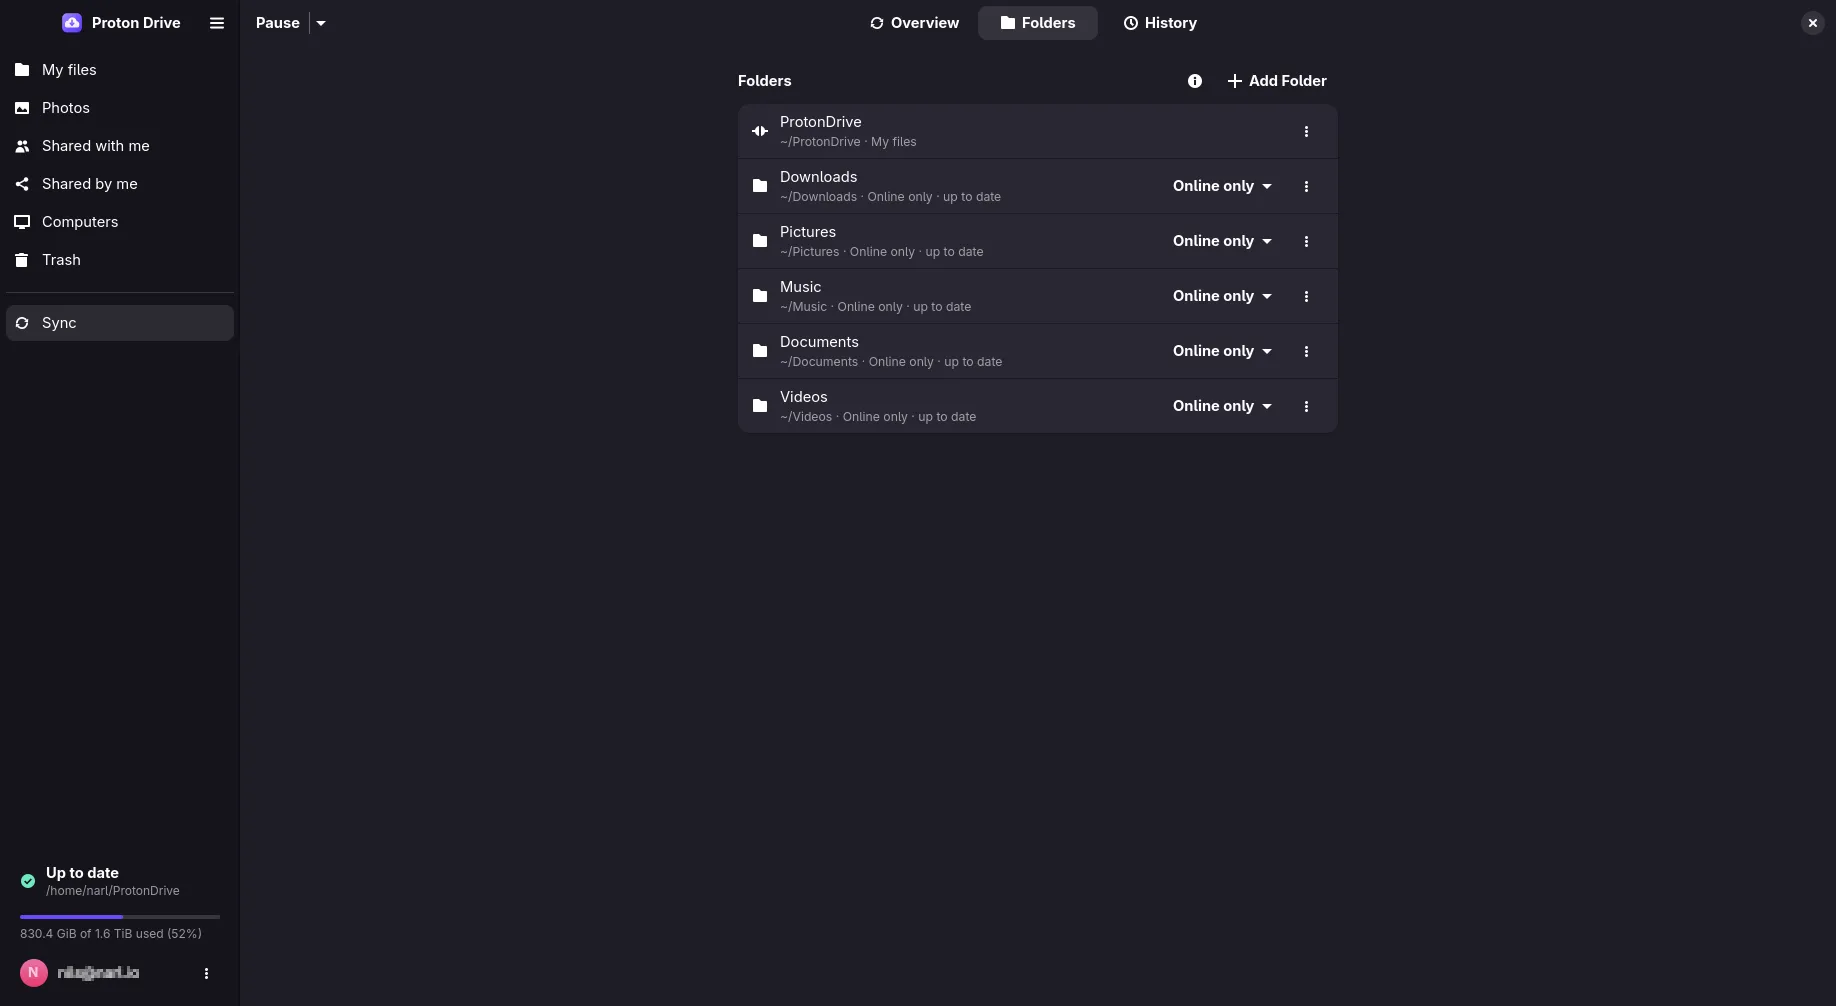
Task: Pause syncing with the Pause button
Action: coord(278,23)
